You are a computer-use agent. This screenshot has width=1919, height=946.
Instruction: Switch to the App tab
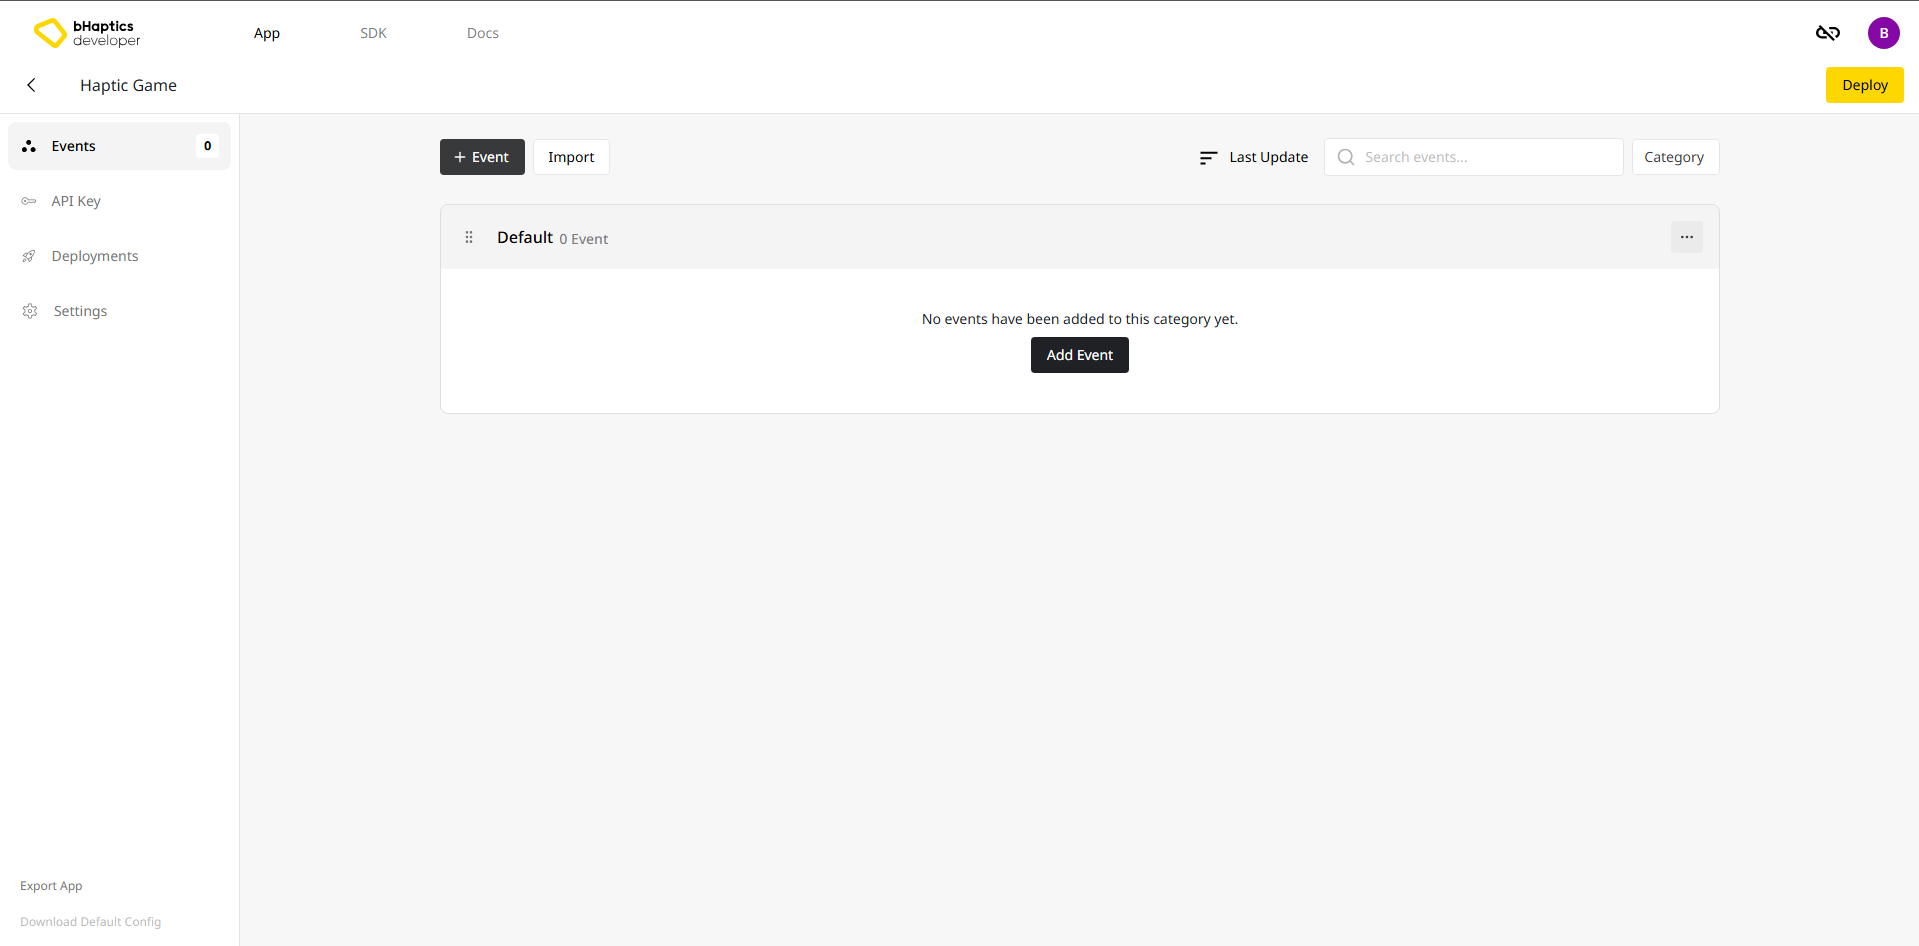coord(267,33)
